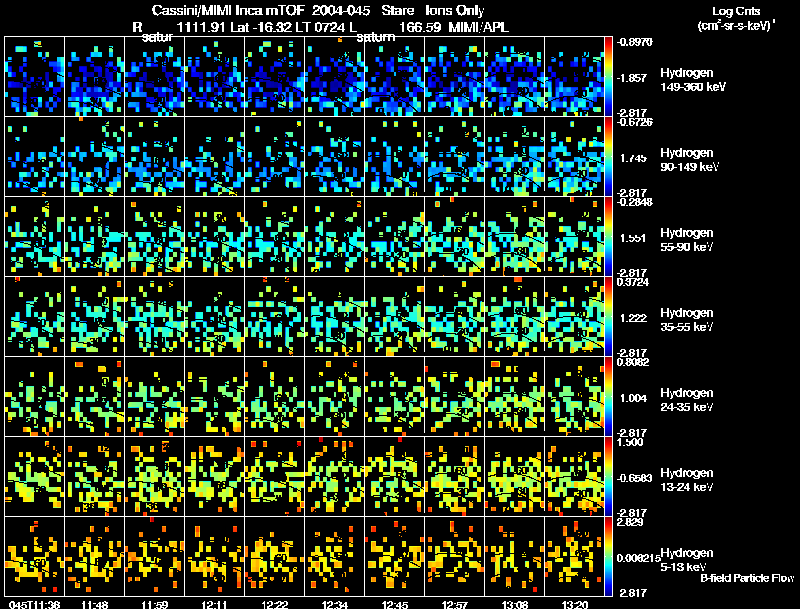This screenshot has height=609, width=800.
Task: Click the '12:45' time label
Action: click(x=394, y=604)
